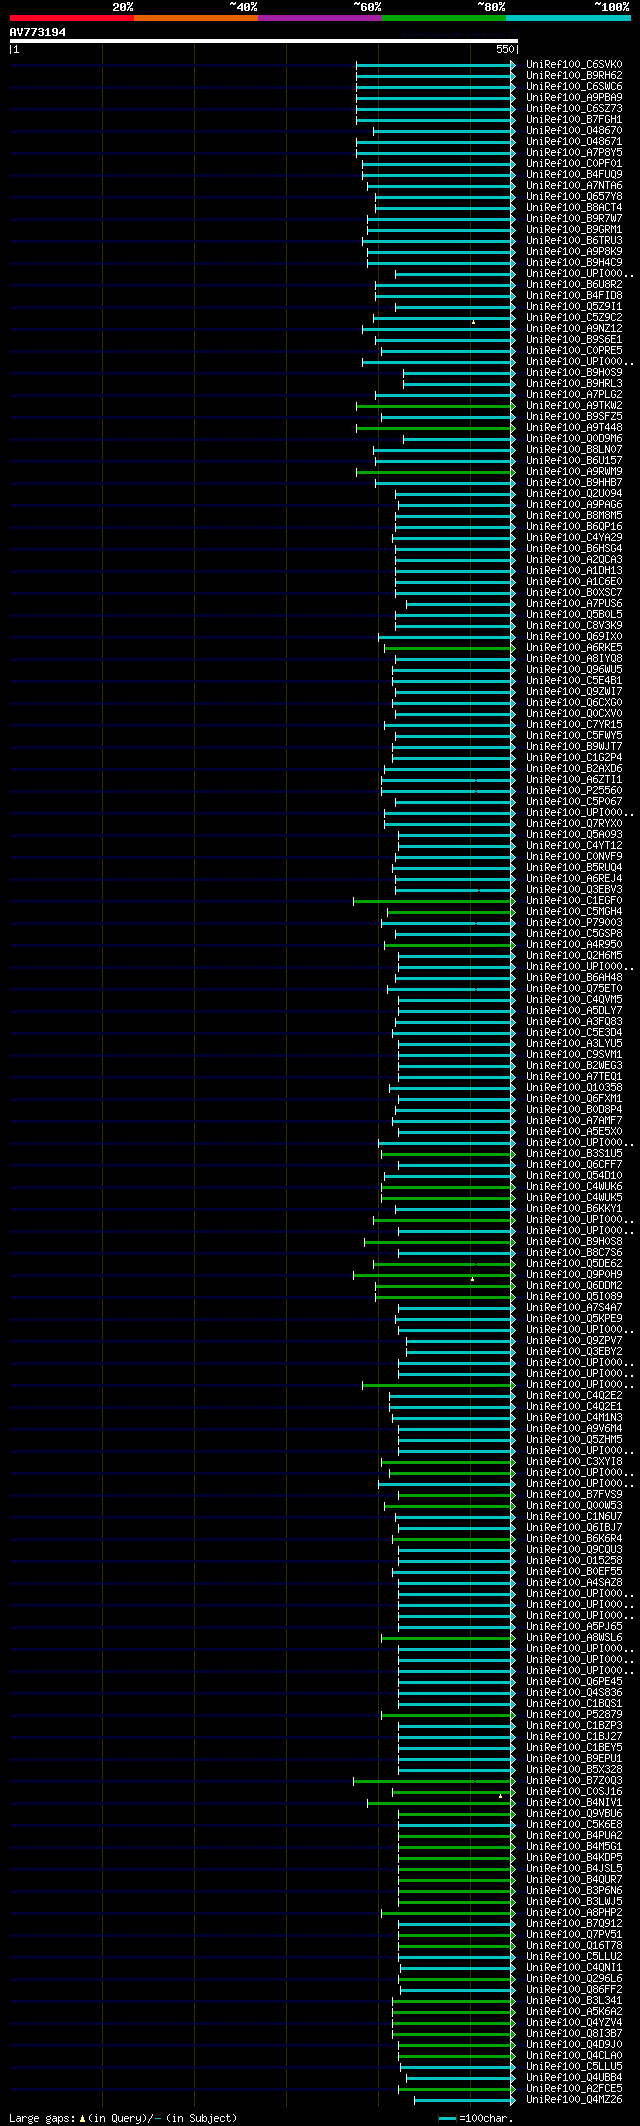Select hit UniRef100_C6SVK0
The height and width of the screenshot is (2126, 640).
(574, 65)
